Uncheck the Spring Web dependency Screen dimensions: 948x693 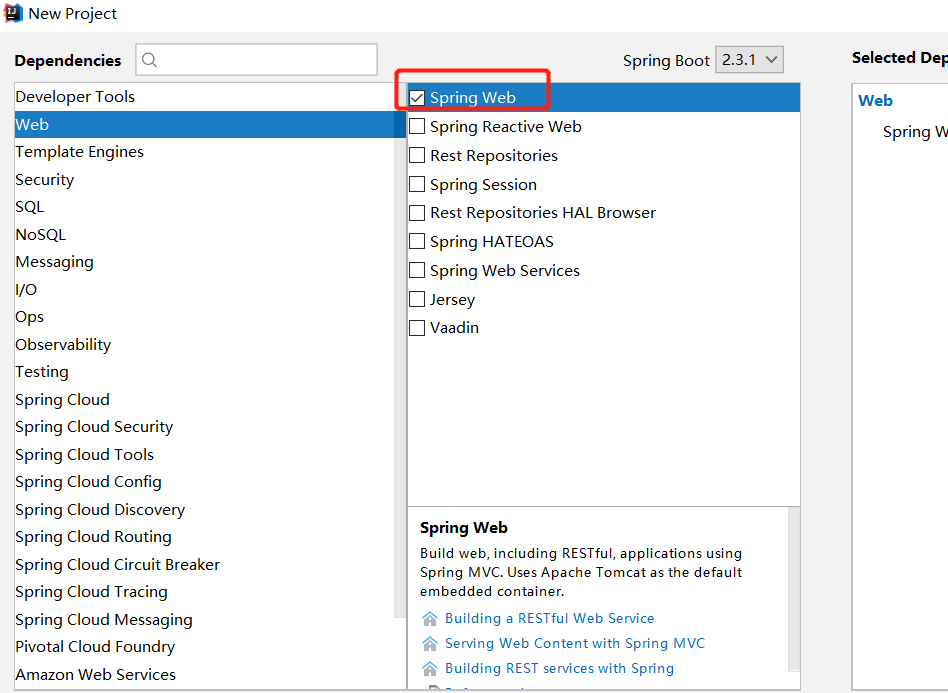click(417, 97)
